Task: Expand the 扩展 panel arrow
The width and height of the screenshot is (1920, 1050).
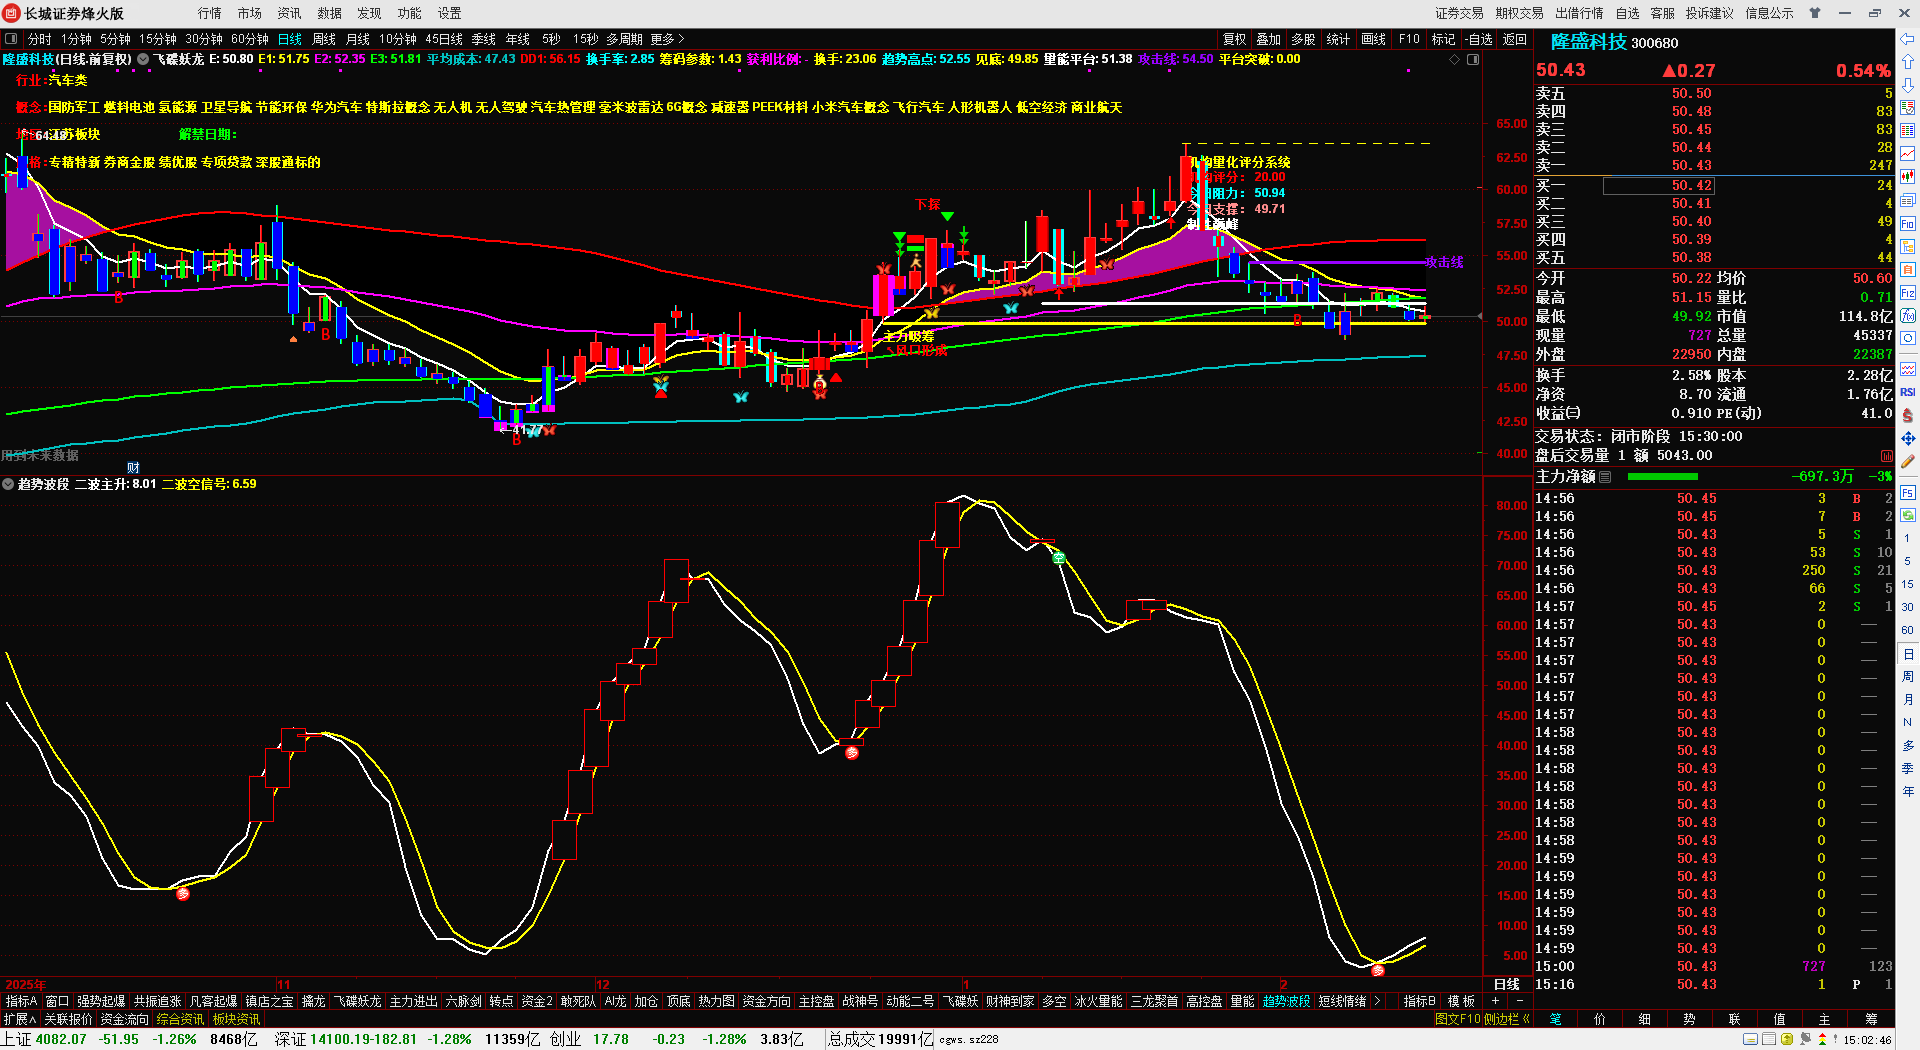Action: 19,1019
